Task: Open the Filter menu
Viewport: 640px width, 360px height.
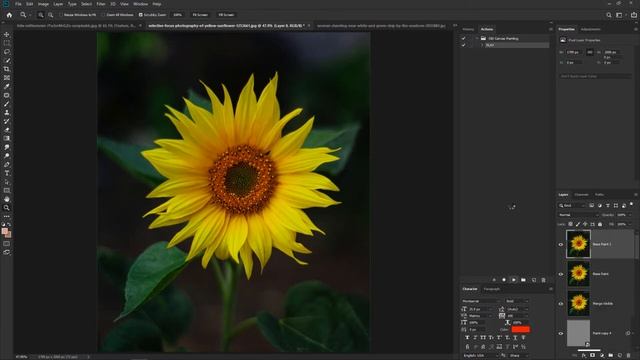Action: click(x=101, y=4)
